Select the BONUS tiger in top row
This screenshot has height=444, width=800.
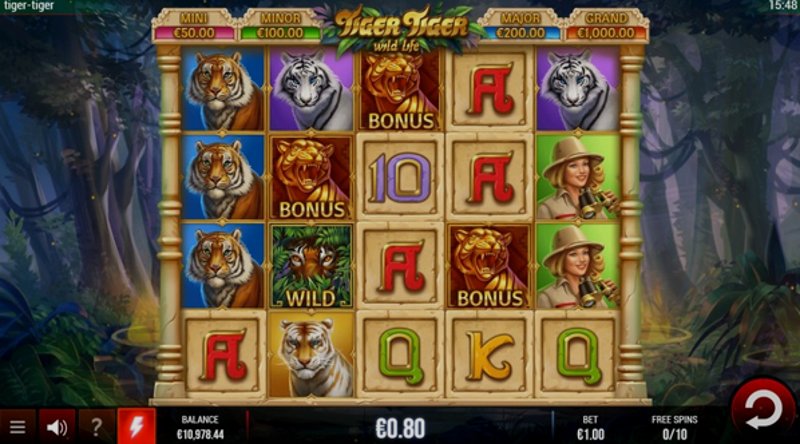point(400,89)
